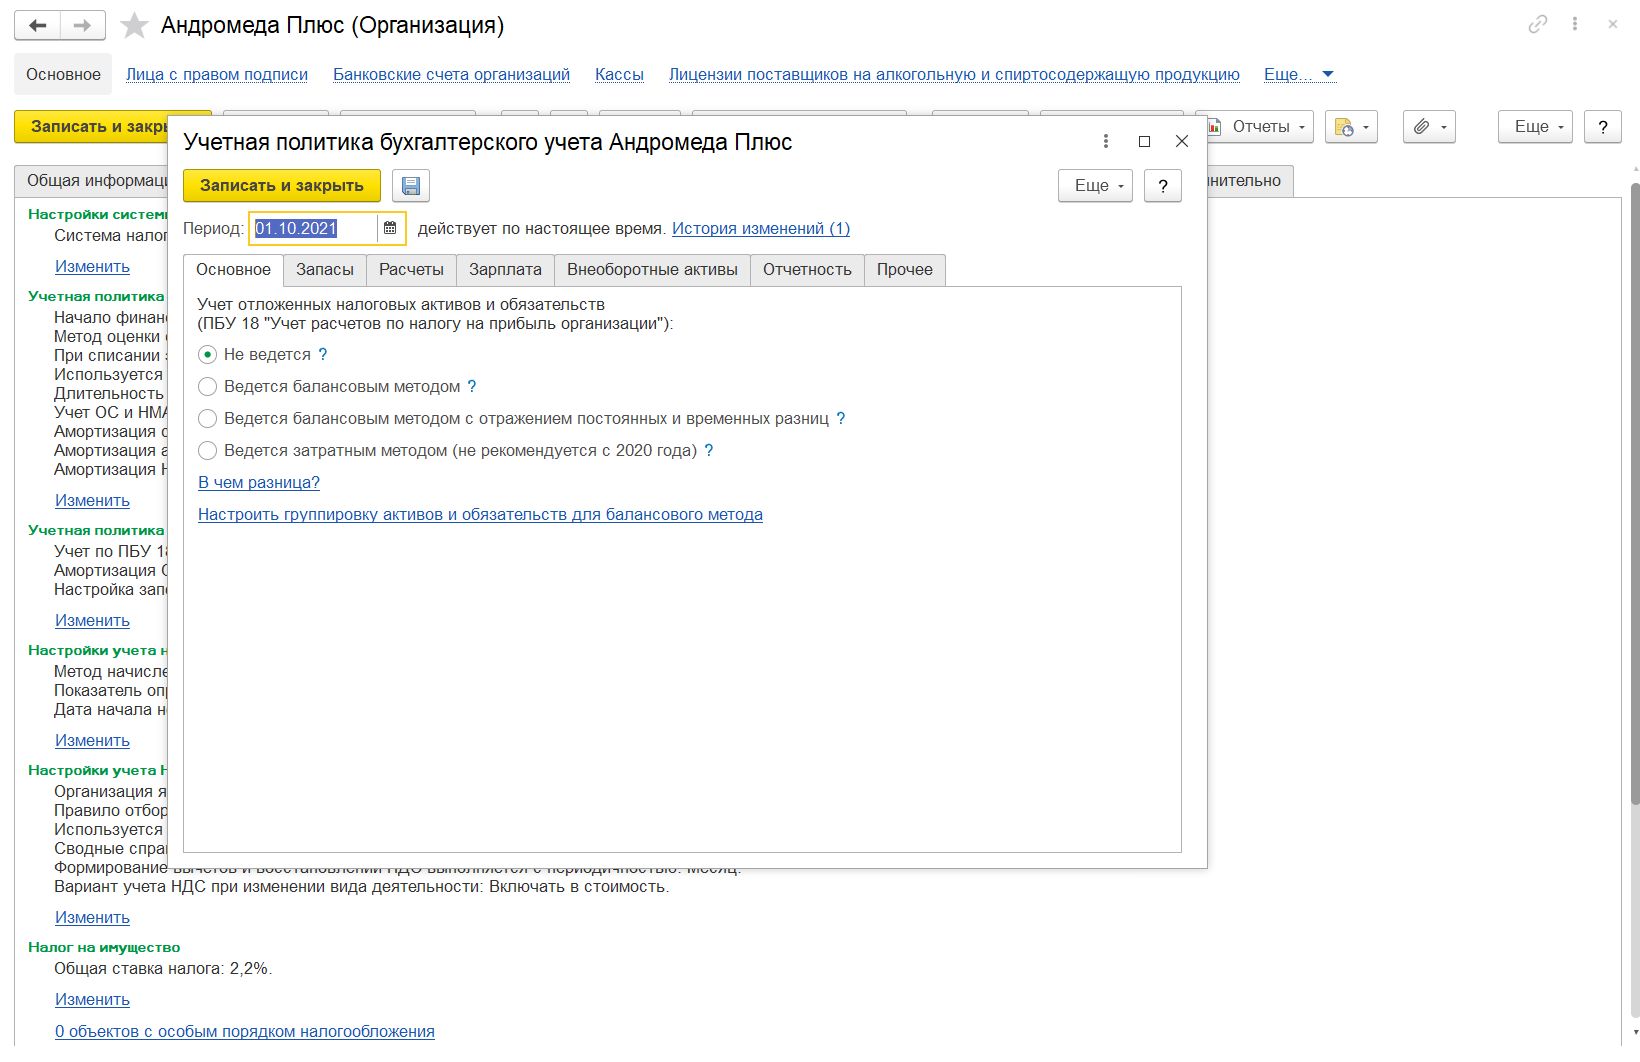Click into the Период date field
The image size is (1640, 1062).
tap(312, 229)
